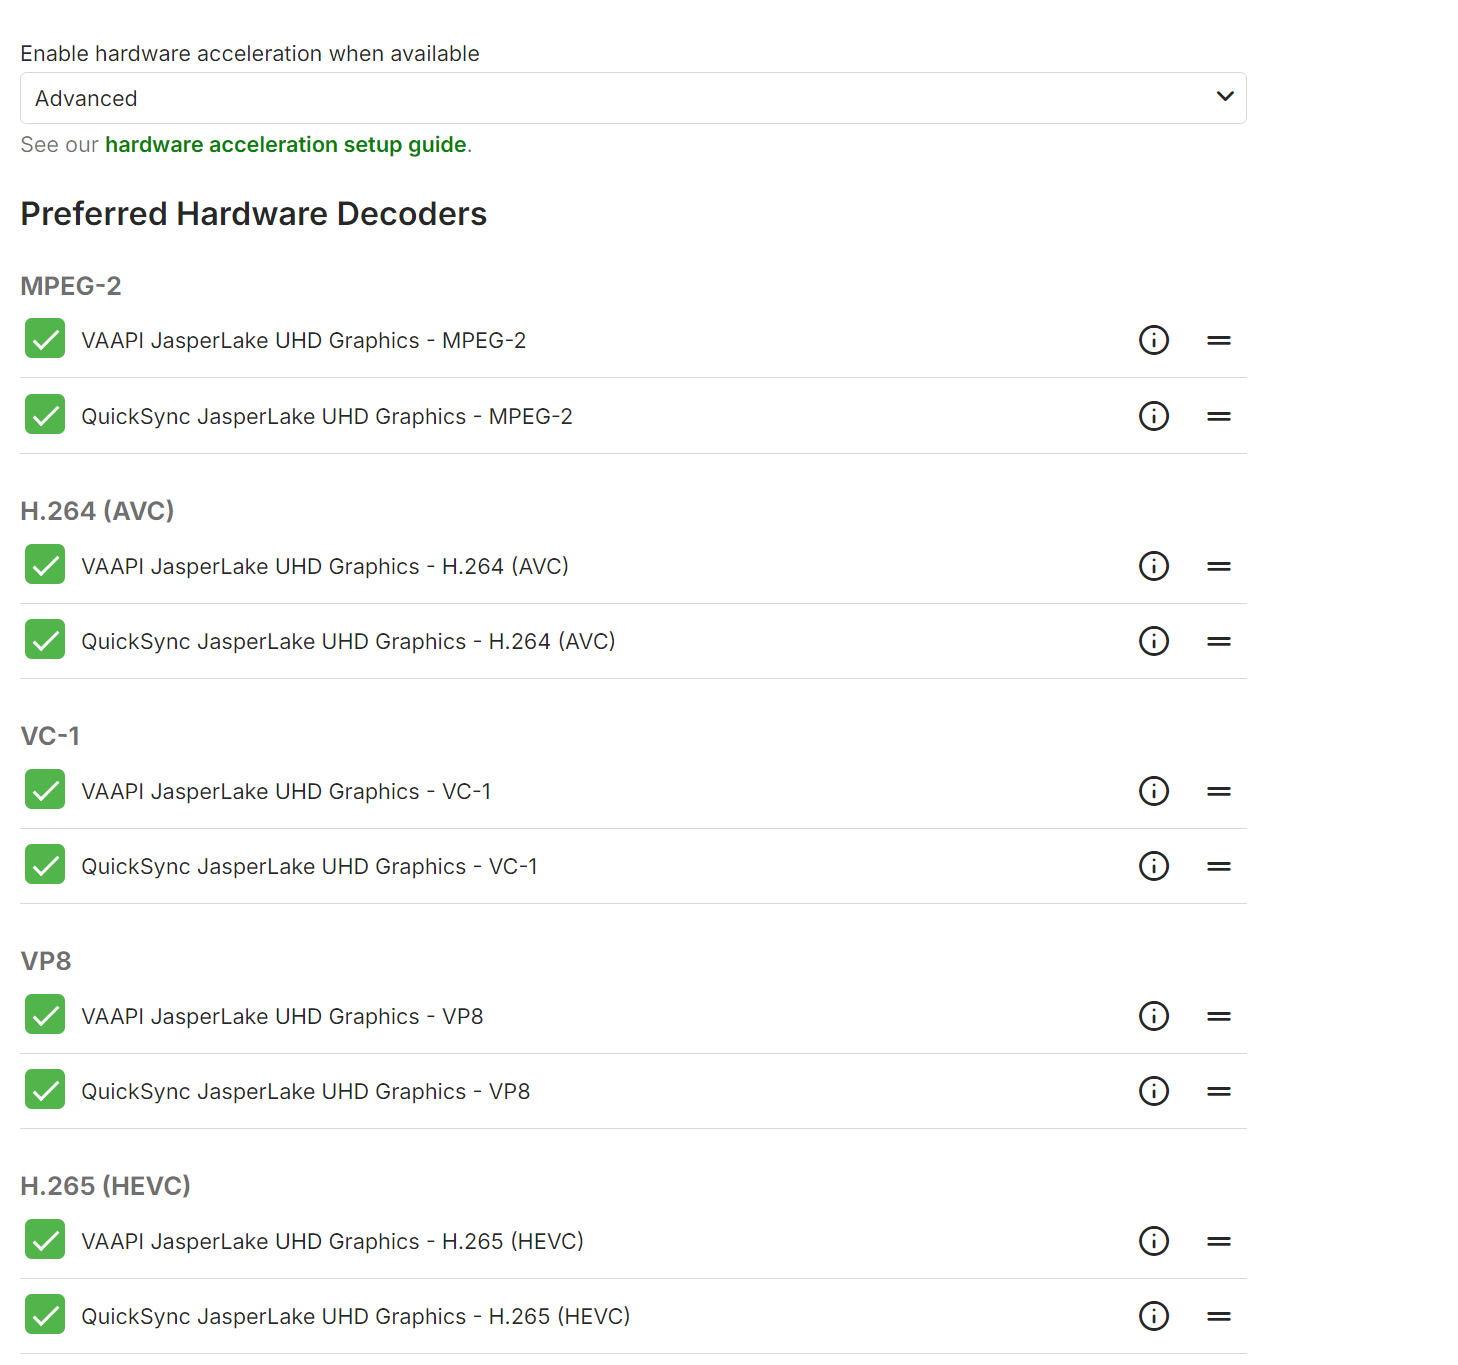Click 'QuickSync JasperLake UHD Graphics - H.265 (HEVC)' text
Image resolution: width=1458 pixels, height=1365 pixels.
pyautogui.click(x=356, y=1317)
